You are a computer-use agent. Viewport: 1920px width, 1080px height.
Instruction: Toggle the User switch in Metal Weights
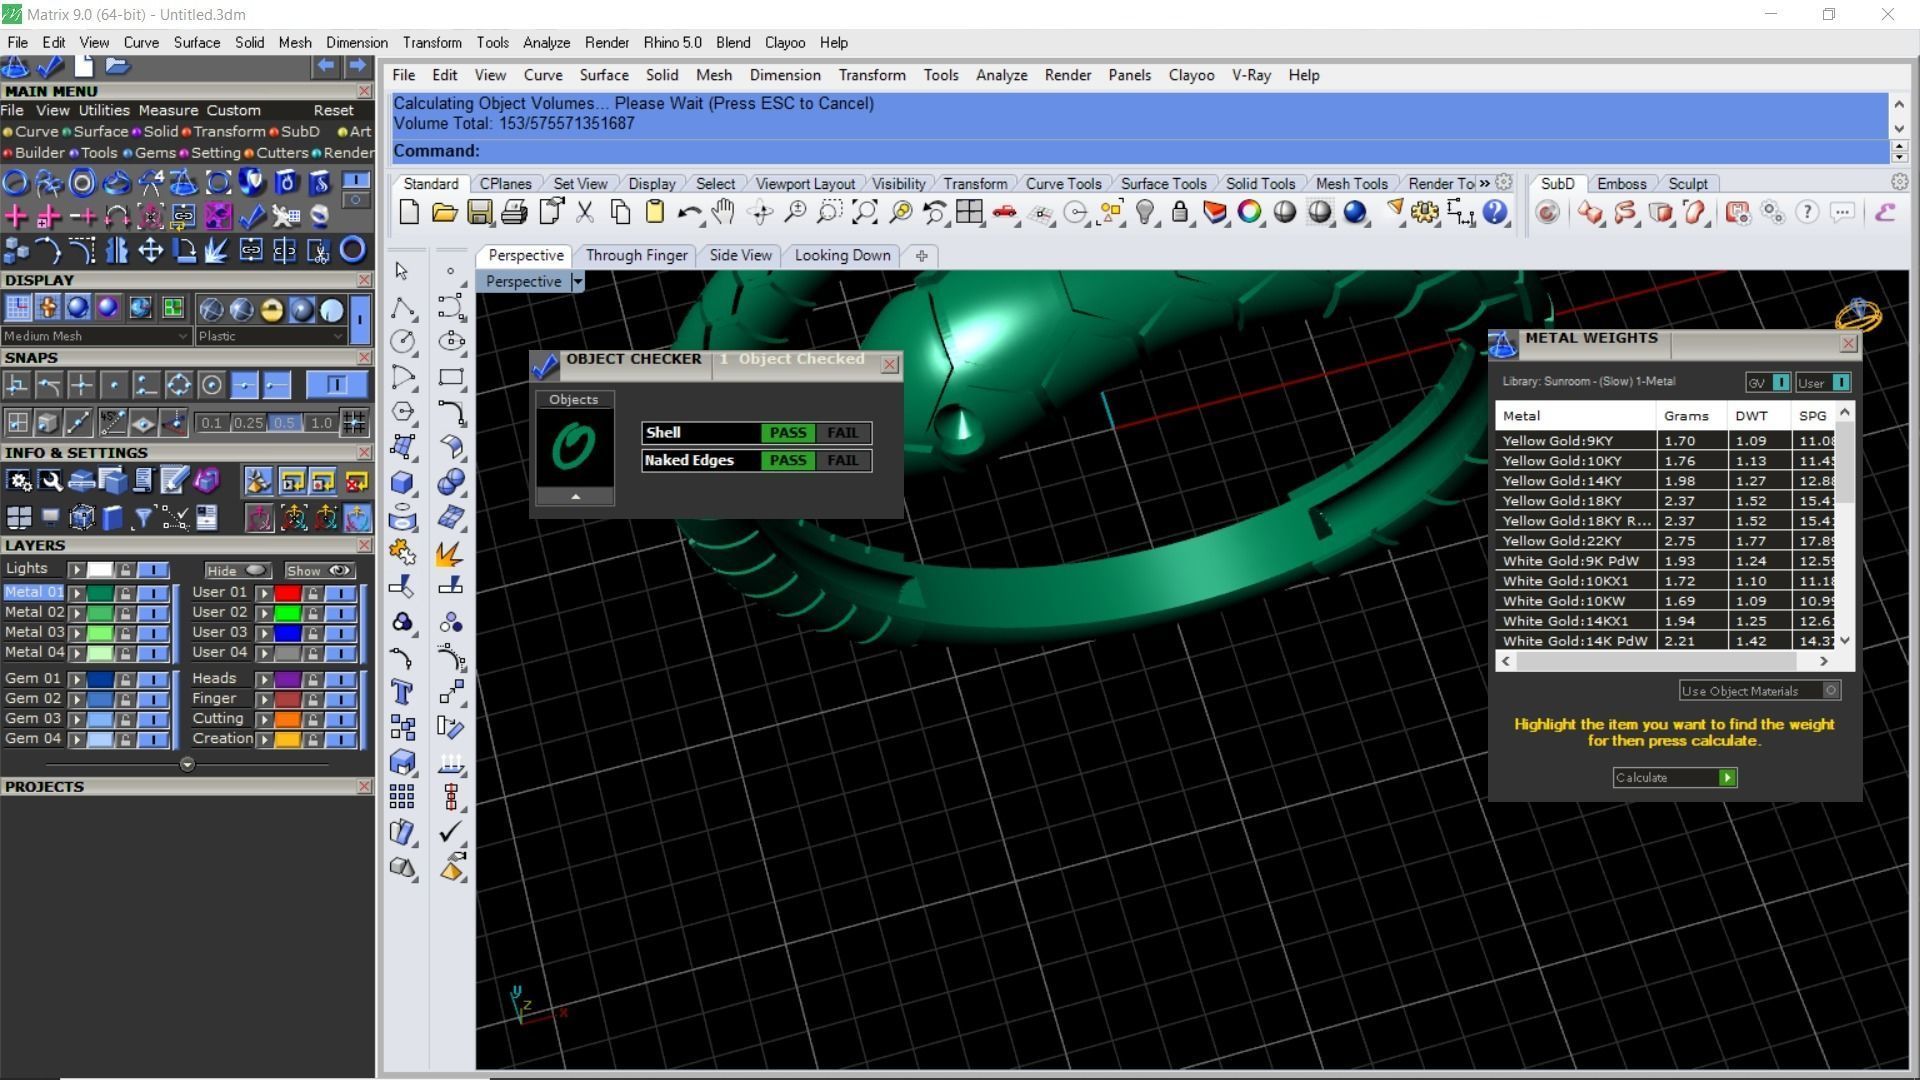1840,383
